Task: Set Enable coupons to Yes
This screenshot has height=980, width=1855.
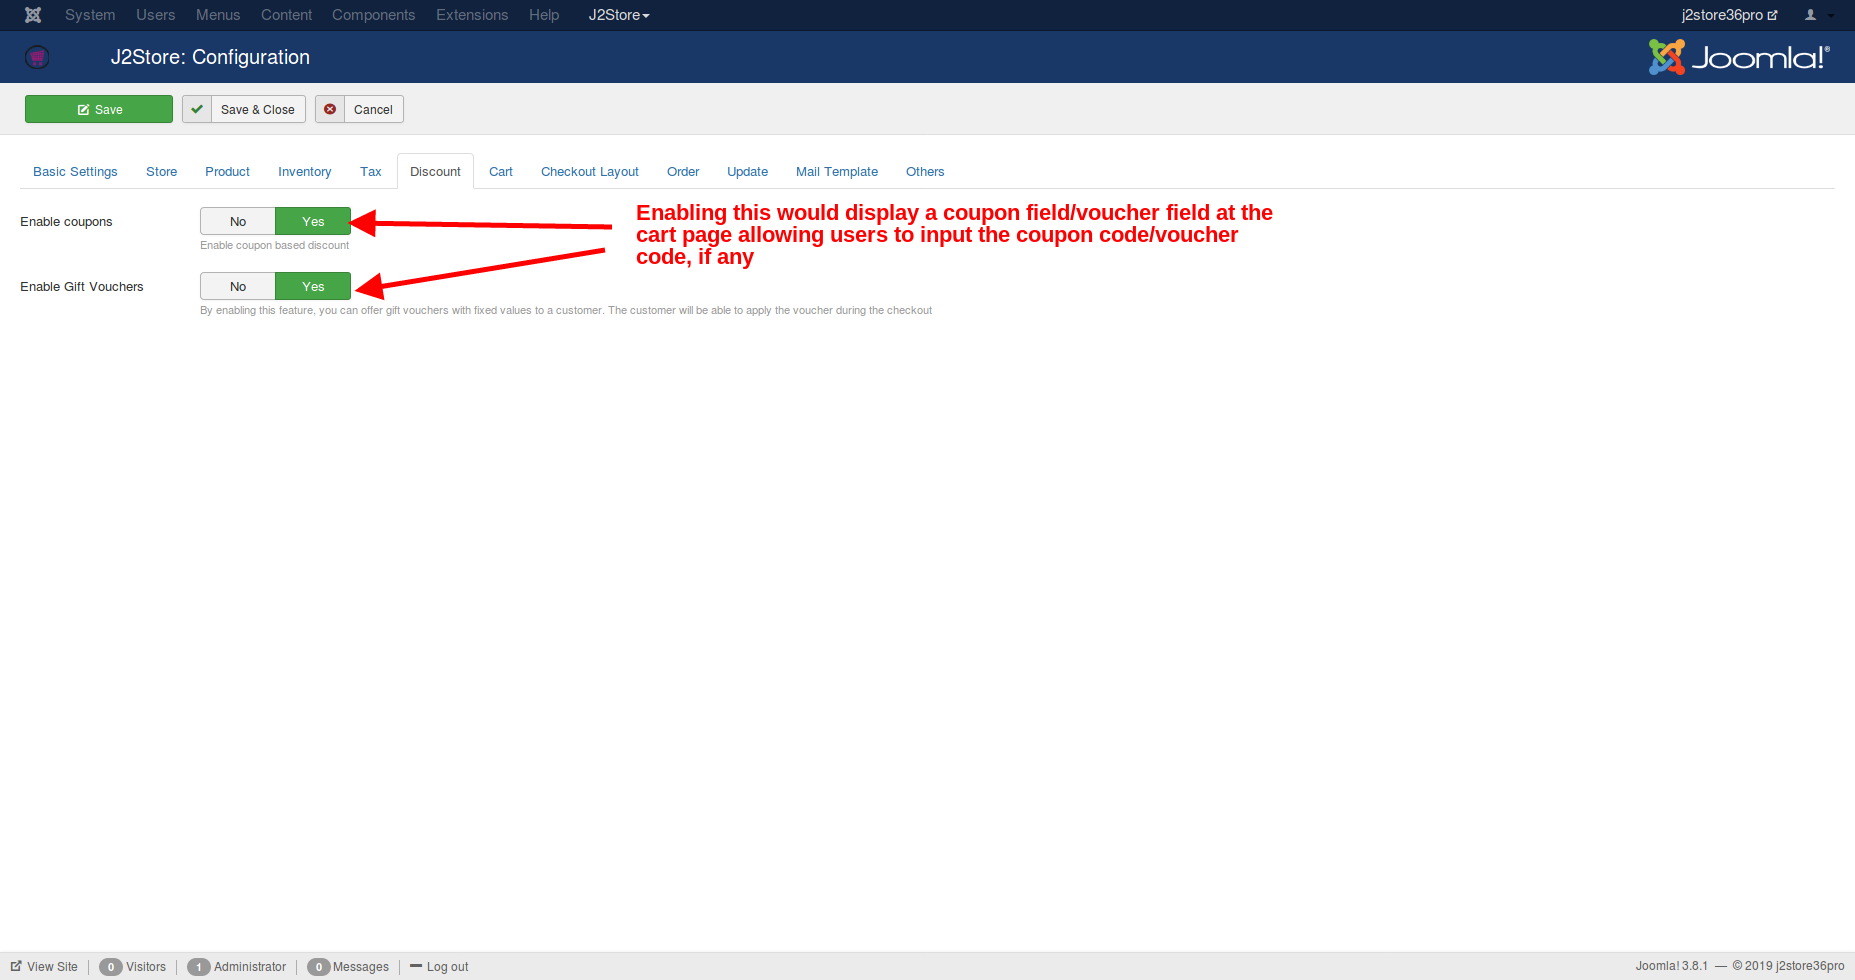Action: coord(313,221)
